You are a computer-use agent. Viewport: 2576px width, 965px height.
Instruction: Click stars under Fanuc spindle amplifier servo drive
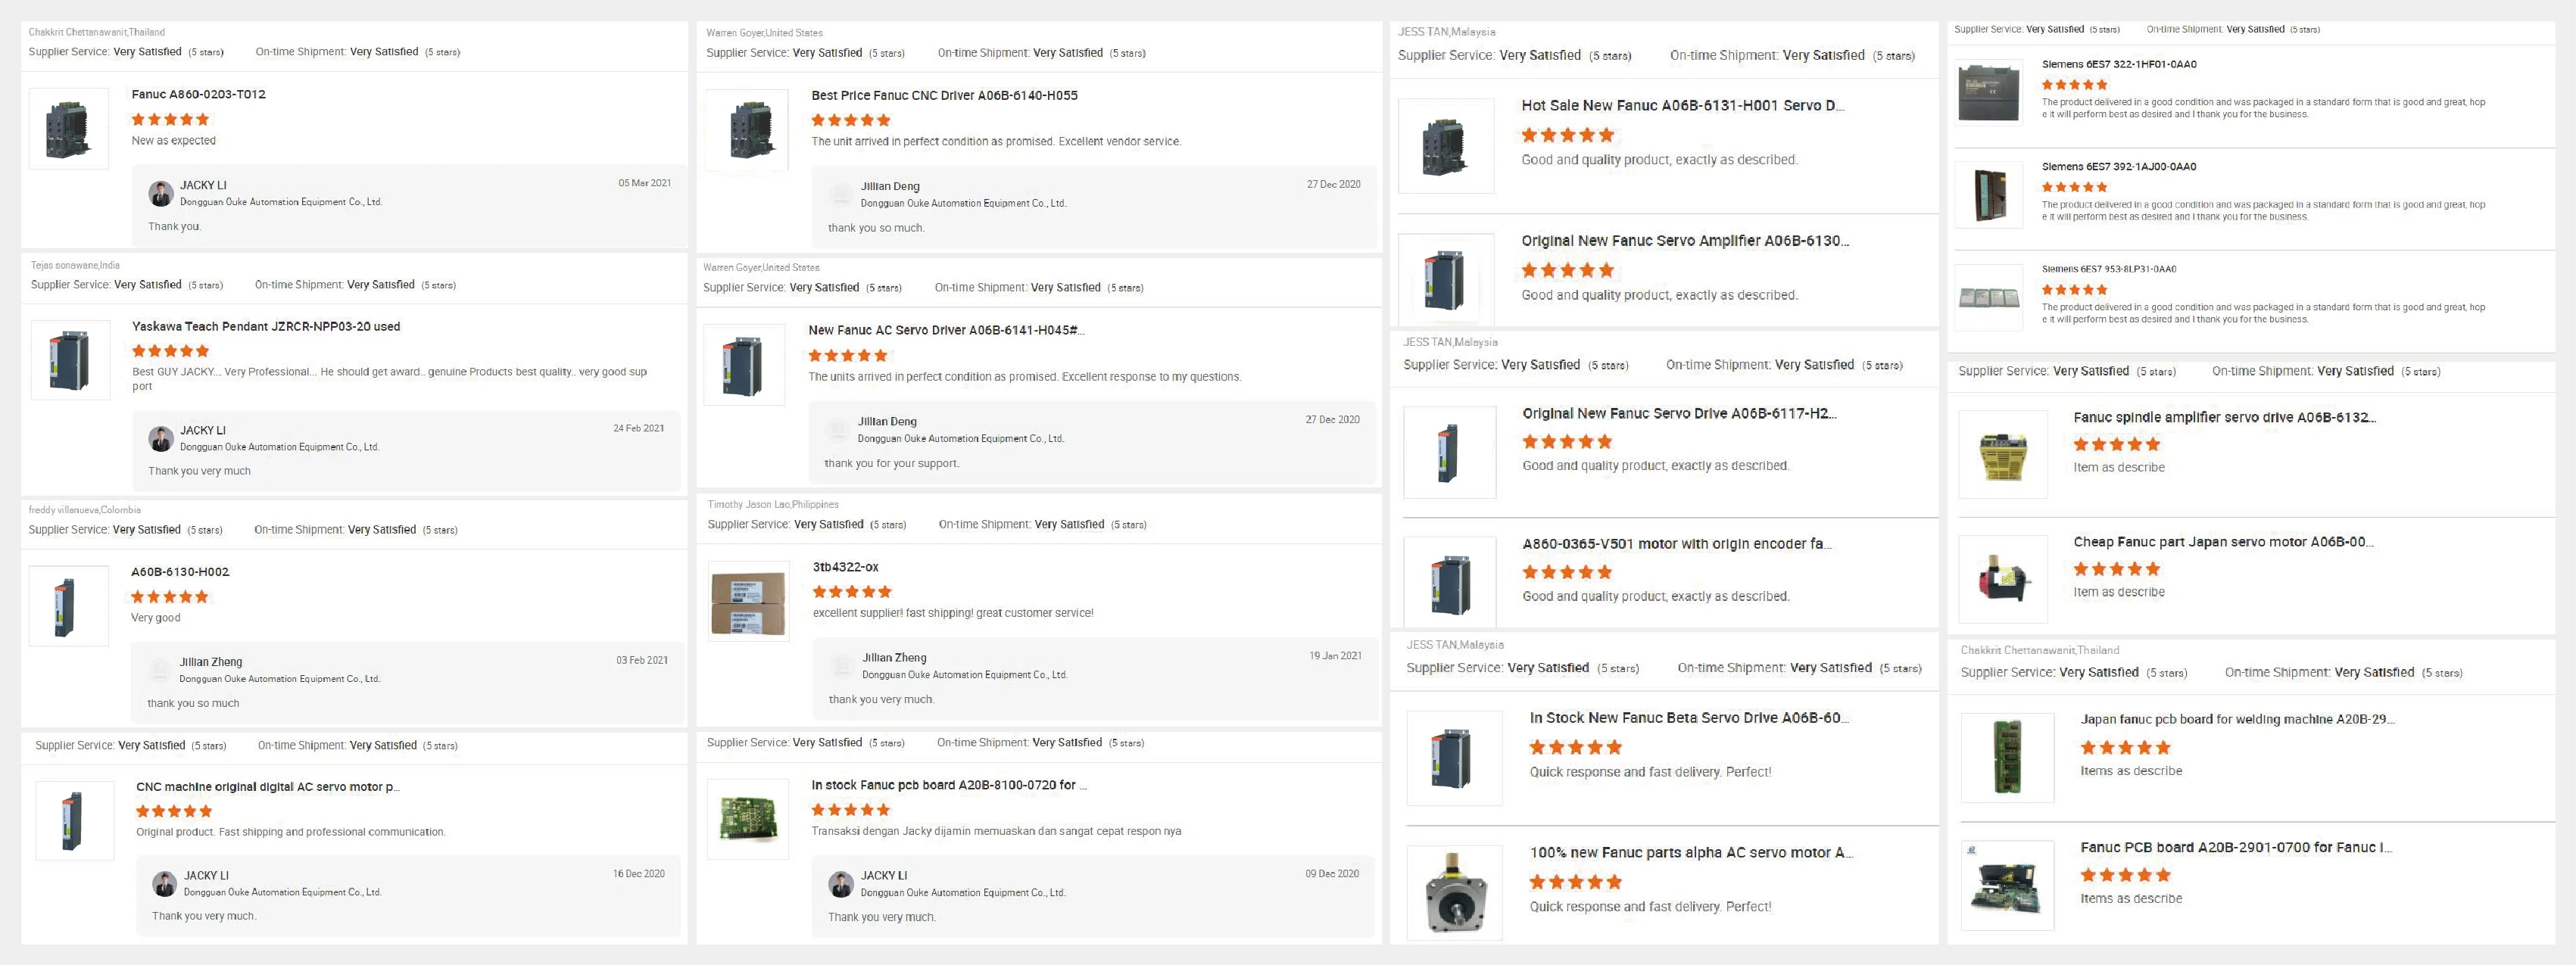tap(2116, 445)
